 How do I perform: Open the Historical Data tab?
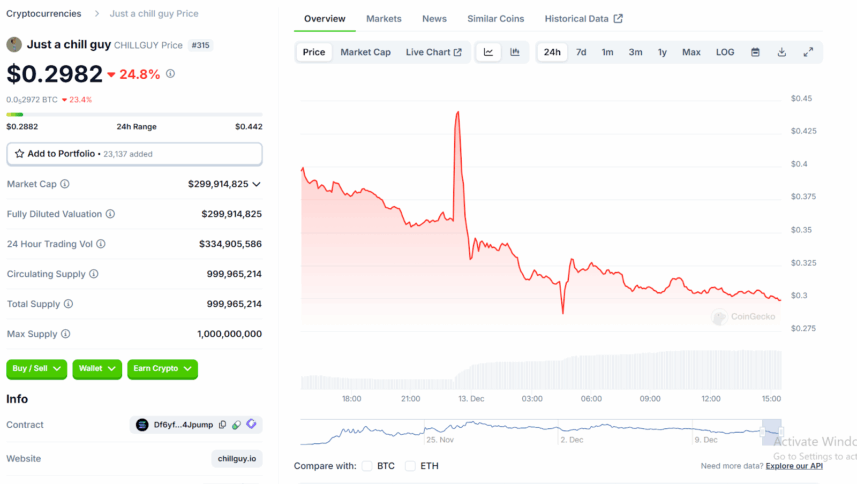click(x=583, y=19)
